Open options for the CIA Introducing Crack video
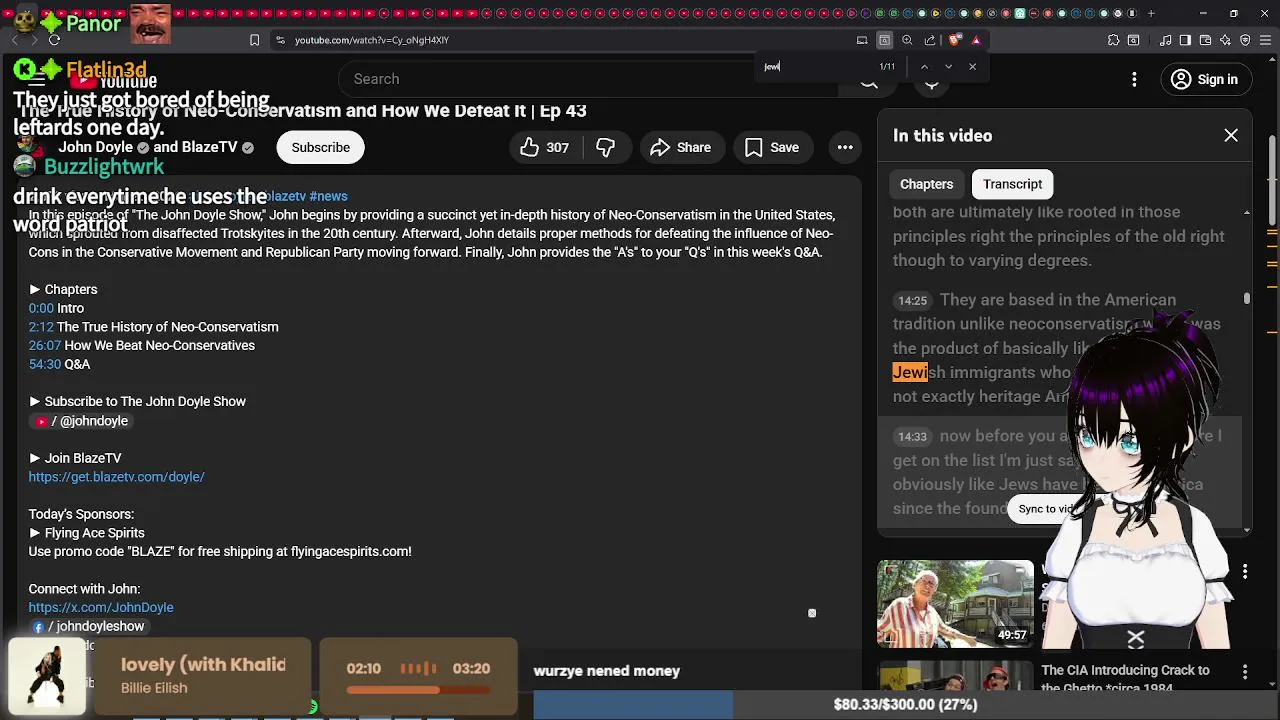Viewport: 1280px width, 720px height. (1245, 672)
